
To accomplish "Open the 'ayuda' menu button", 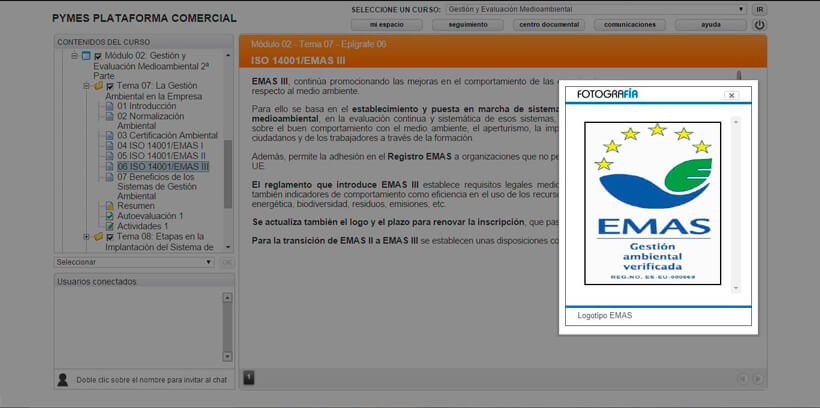I will tap(711, 25).
